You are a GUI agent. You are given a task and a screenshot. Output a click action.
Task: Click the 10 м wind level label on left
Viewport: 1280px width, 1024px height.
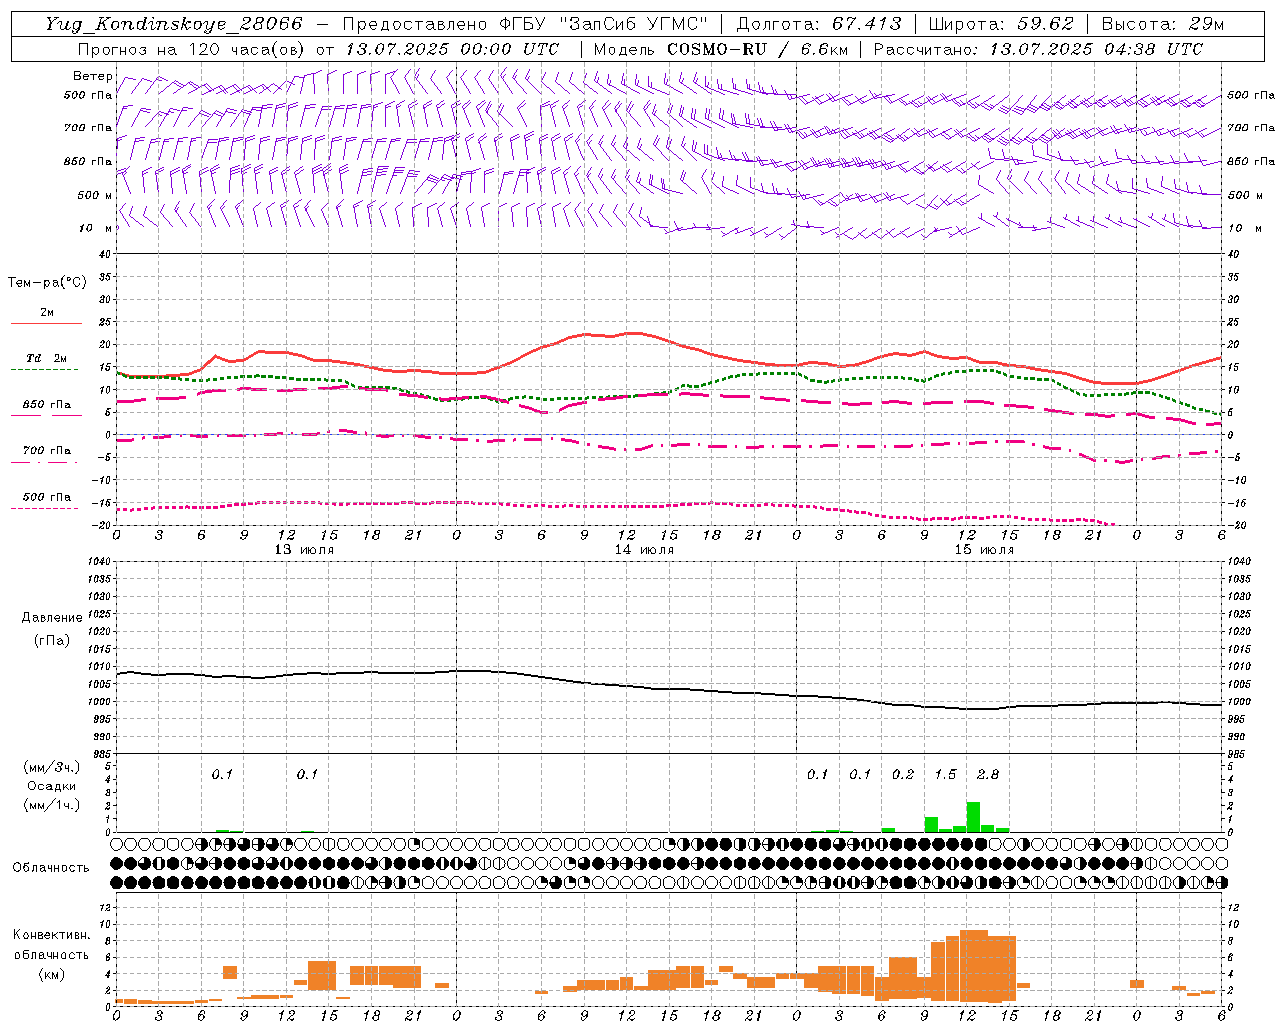(97, 228)
